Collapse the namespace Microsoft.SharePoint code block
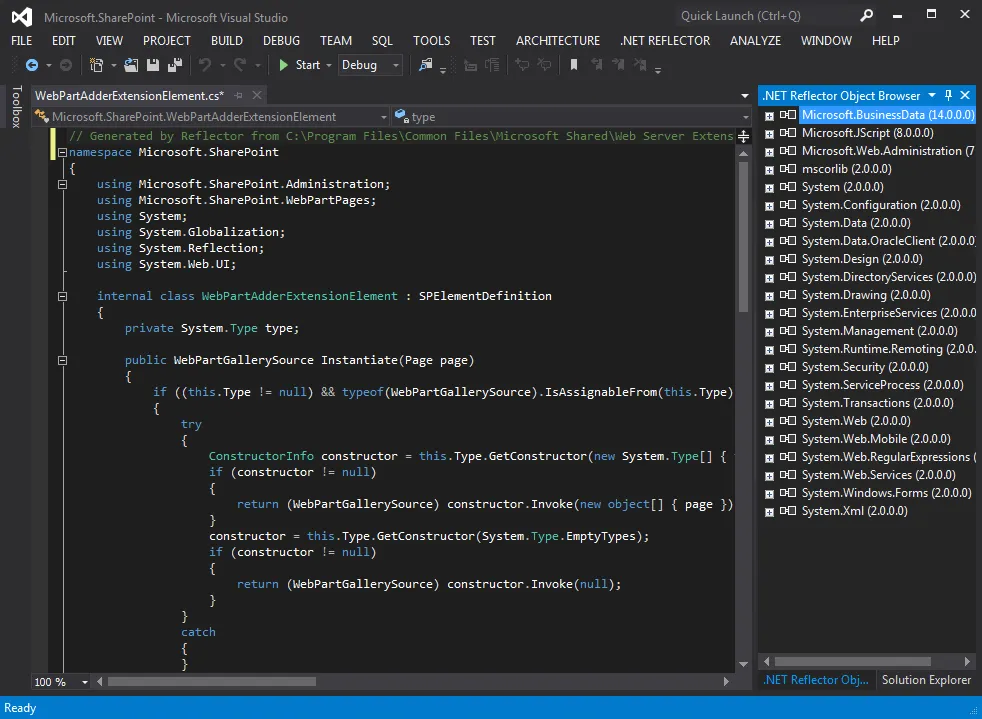 coord(62,152)
